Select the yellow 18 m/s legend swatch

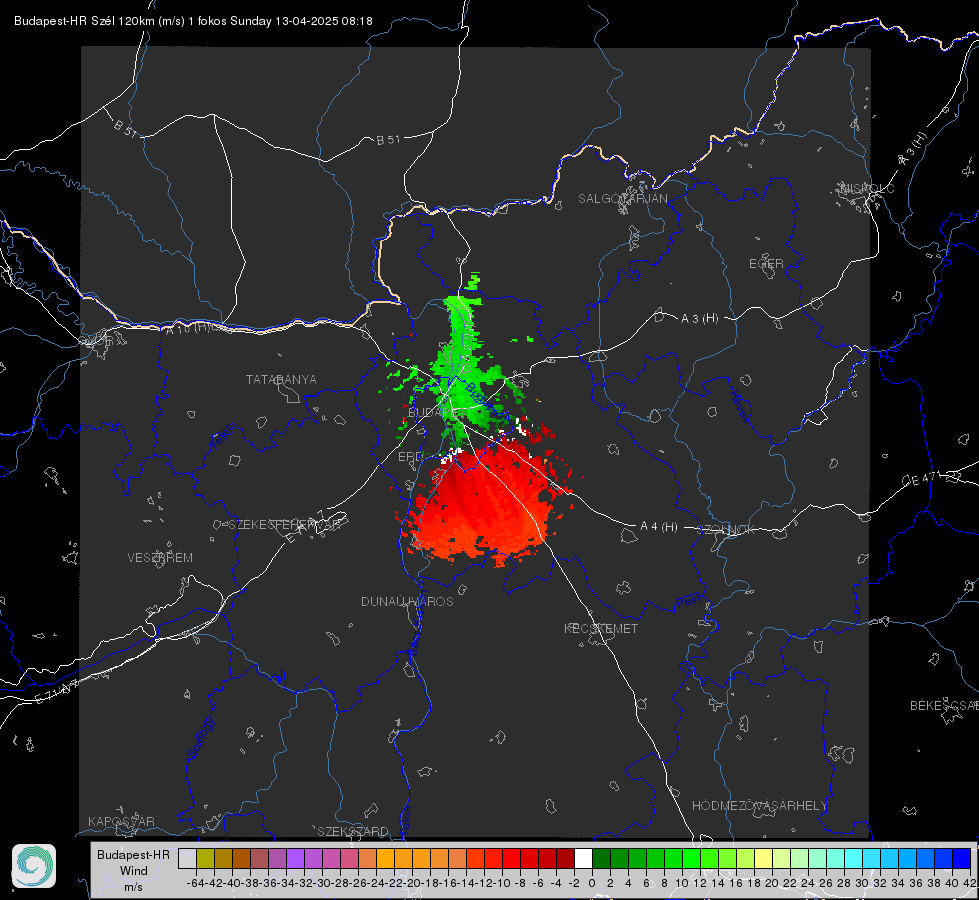[x=764, y=858]
